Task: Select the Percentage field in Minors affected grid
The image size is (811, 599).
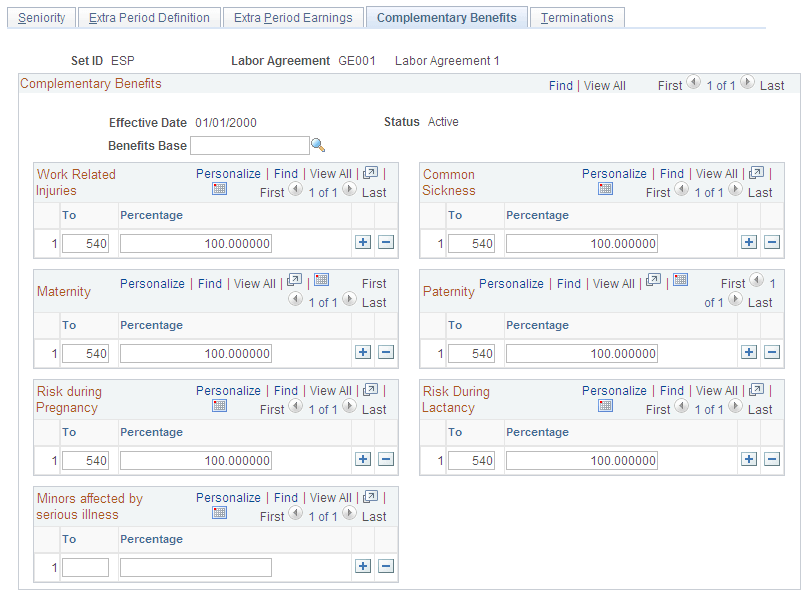Action: 195,566
